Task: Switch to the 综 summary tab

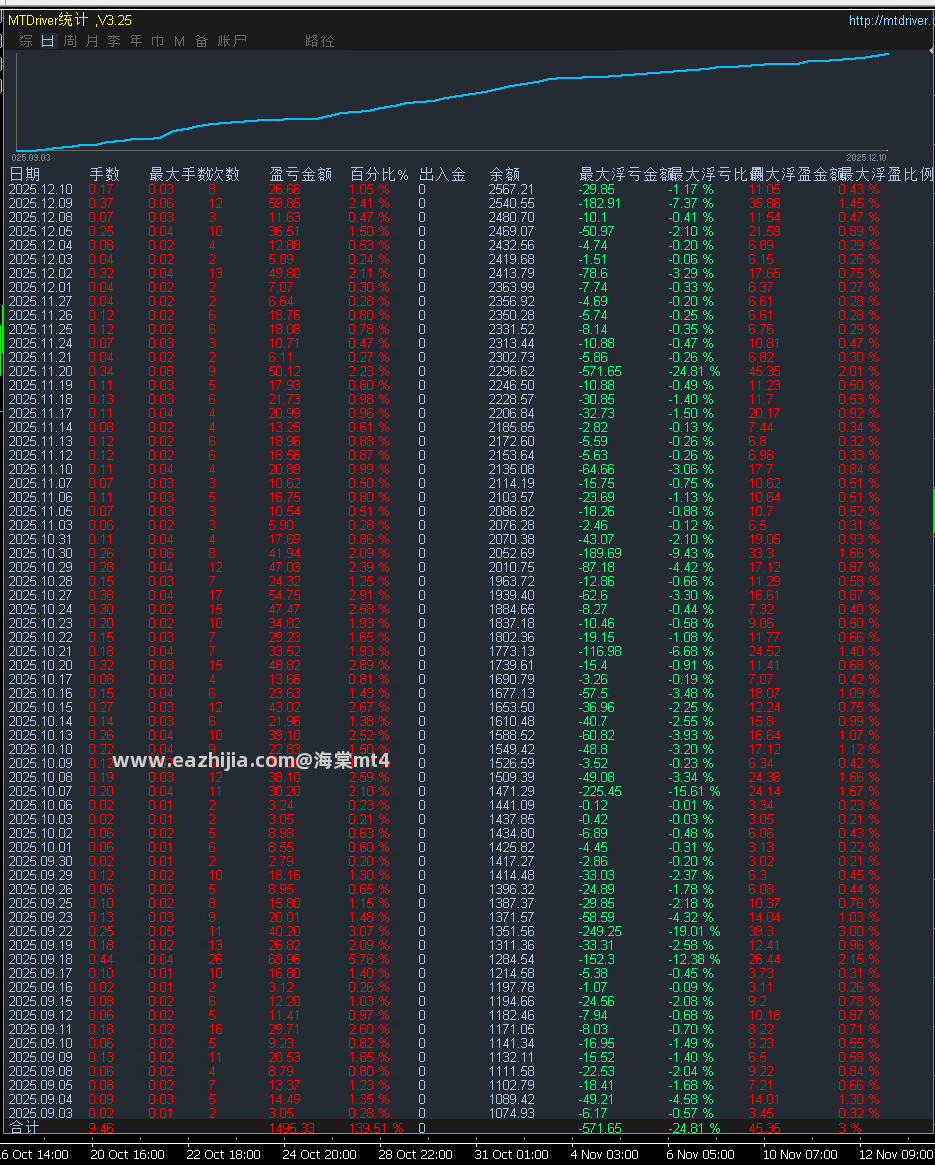Action: 27,41
